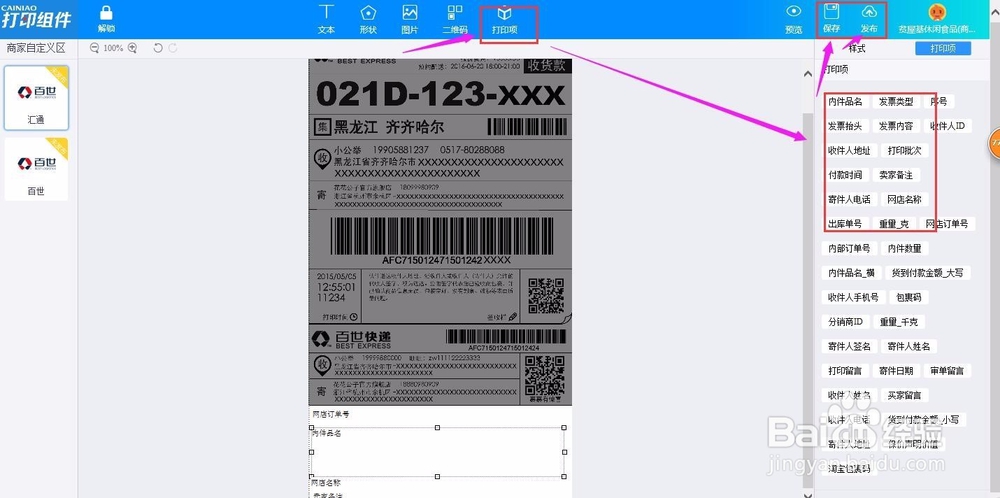Open the merchant account avatar

[936, 12]
